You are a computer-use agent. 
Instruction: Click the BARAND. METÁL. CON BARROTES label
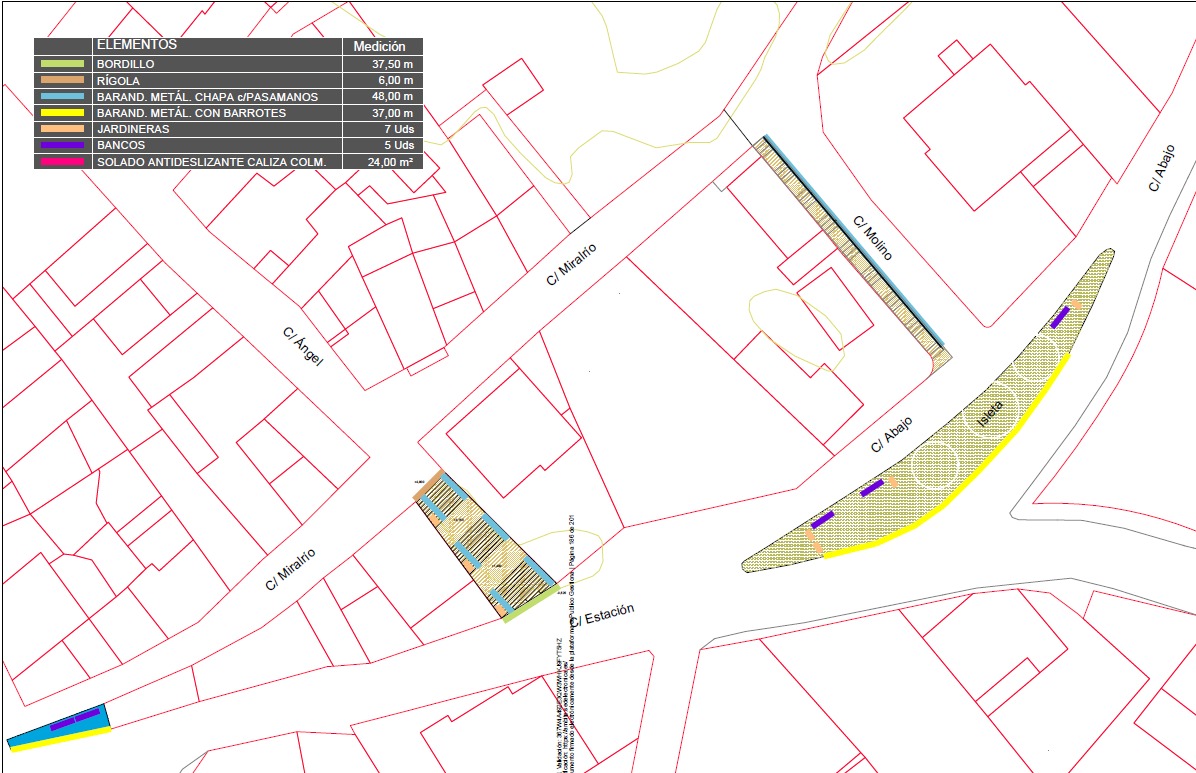coord(191,113)
